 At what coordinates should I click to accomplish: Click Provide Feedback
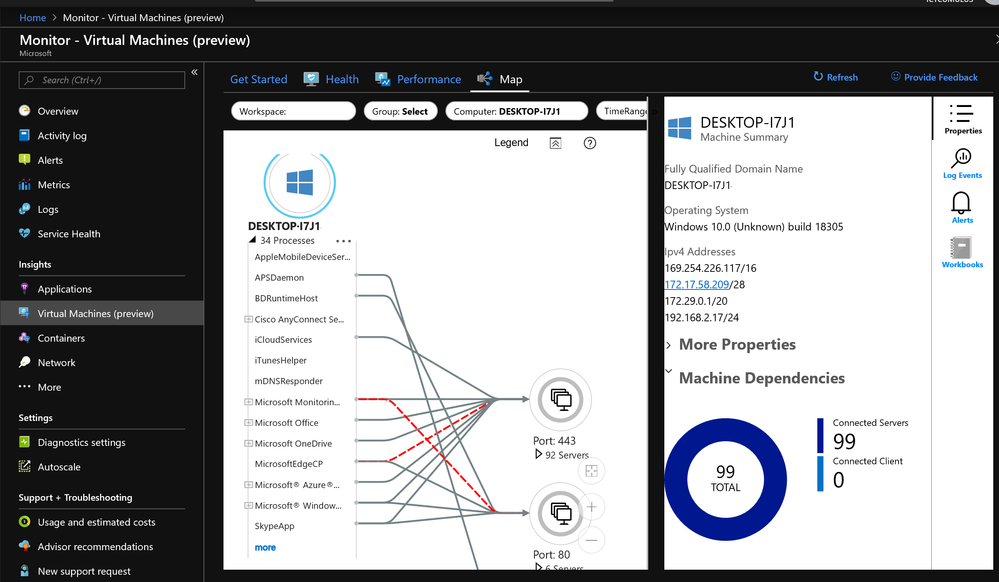click(x=934, y=77)
